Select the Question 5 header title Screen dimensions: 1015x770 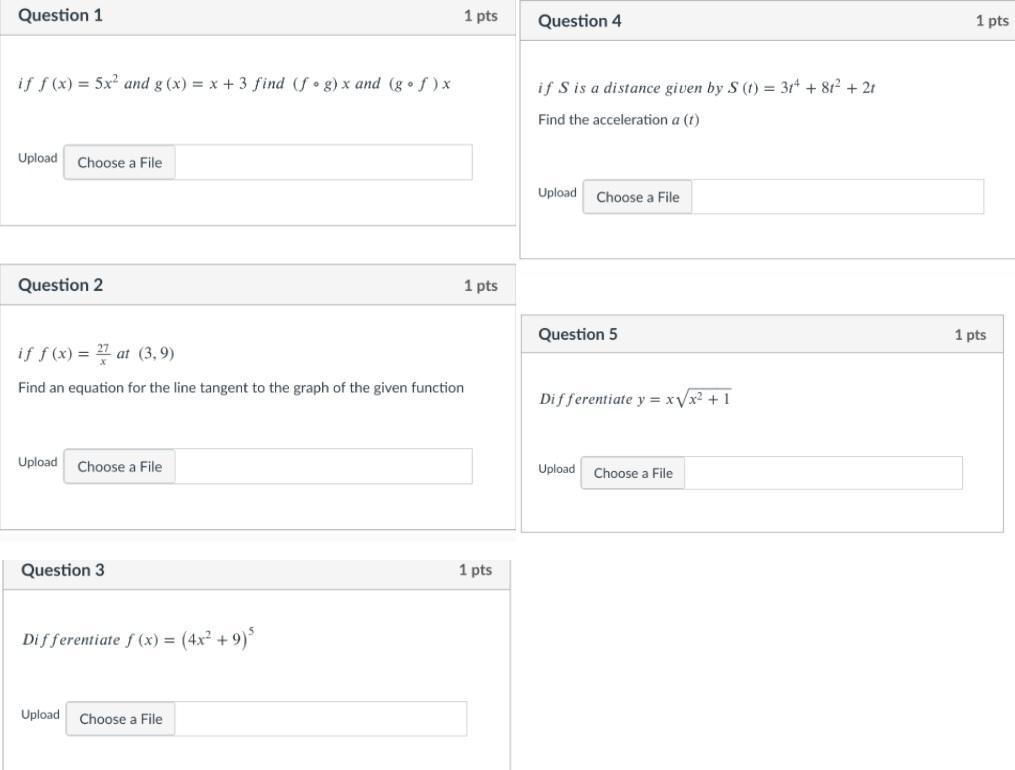pyautogui.click(x=578, y=334)
